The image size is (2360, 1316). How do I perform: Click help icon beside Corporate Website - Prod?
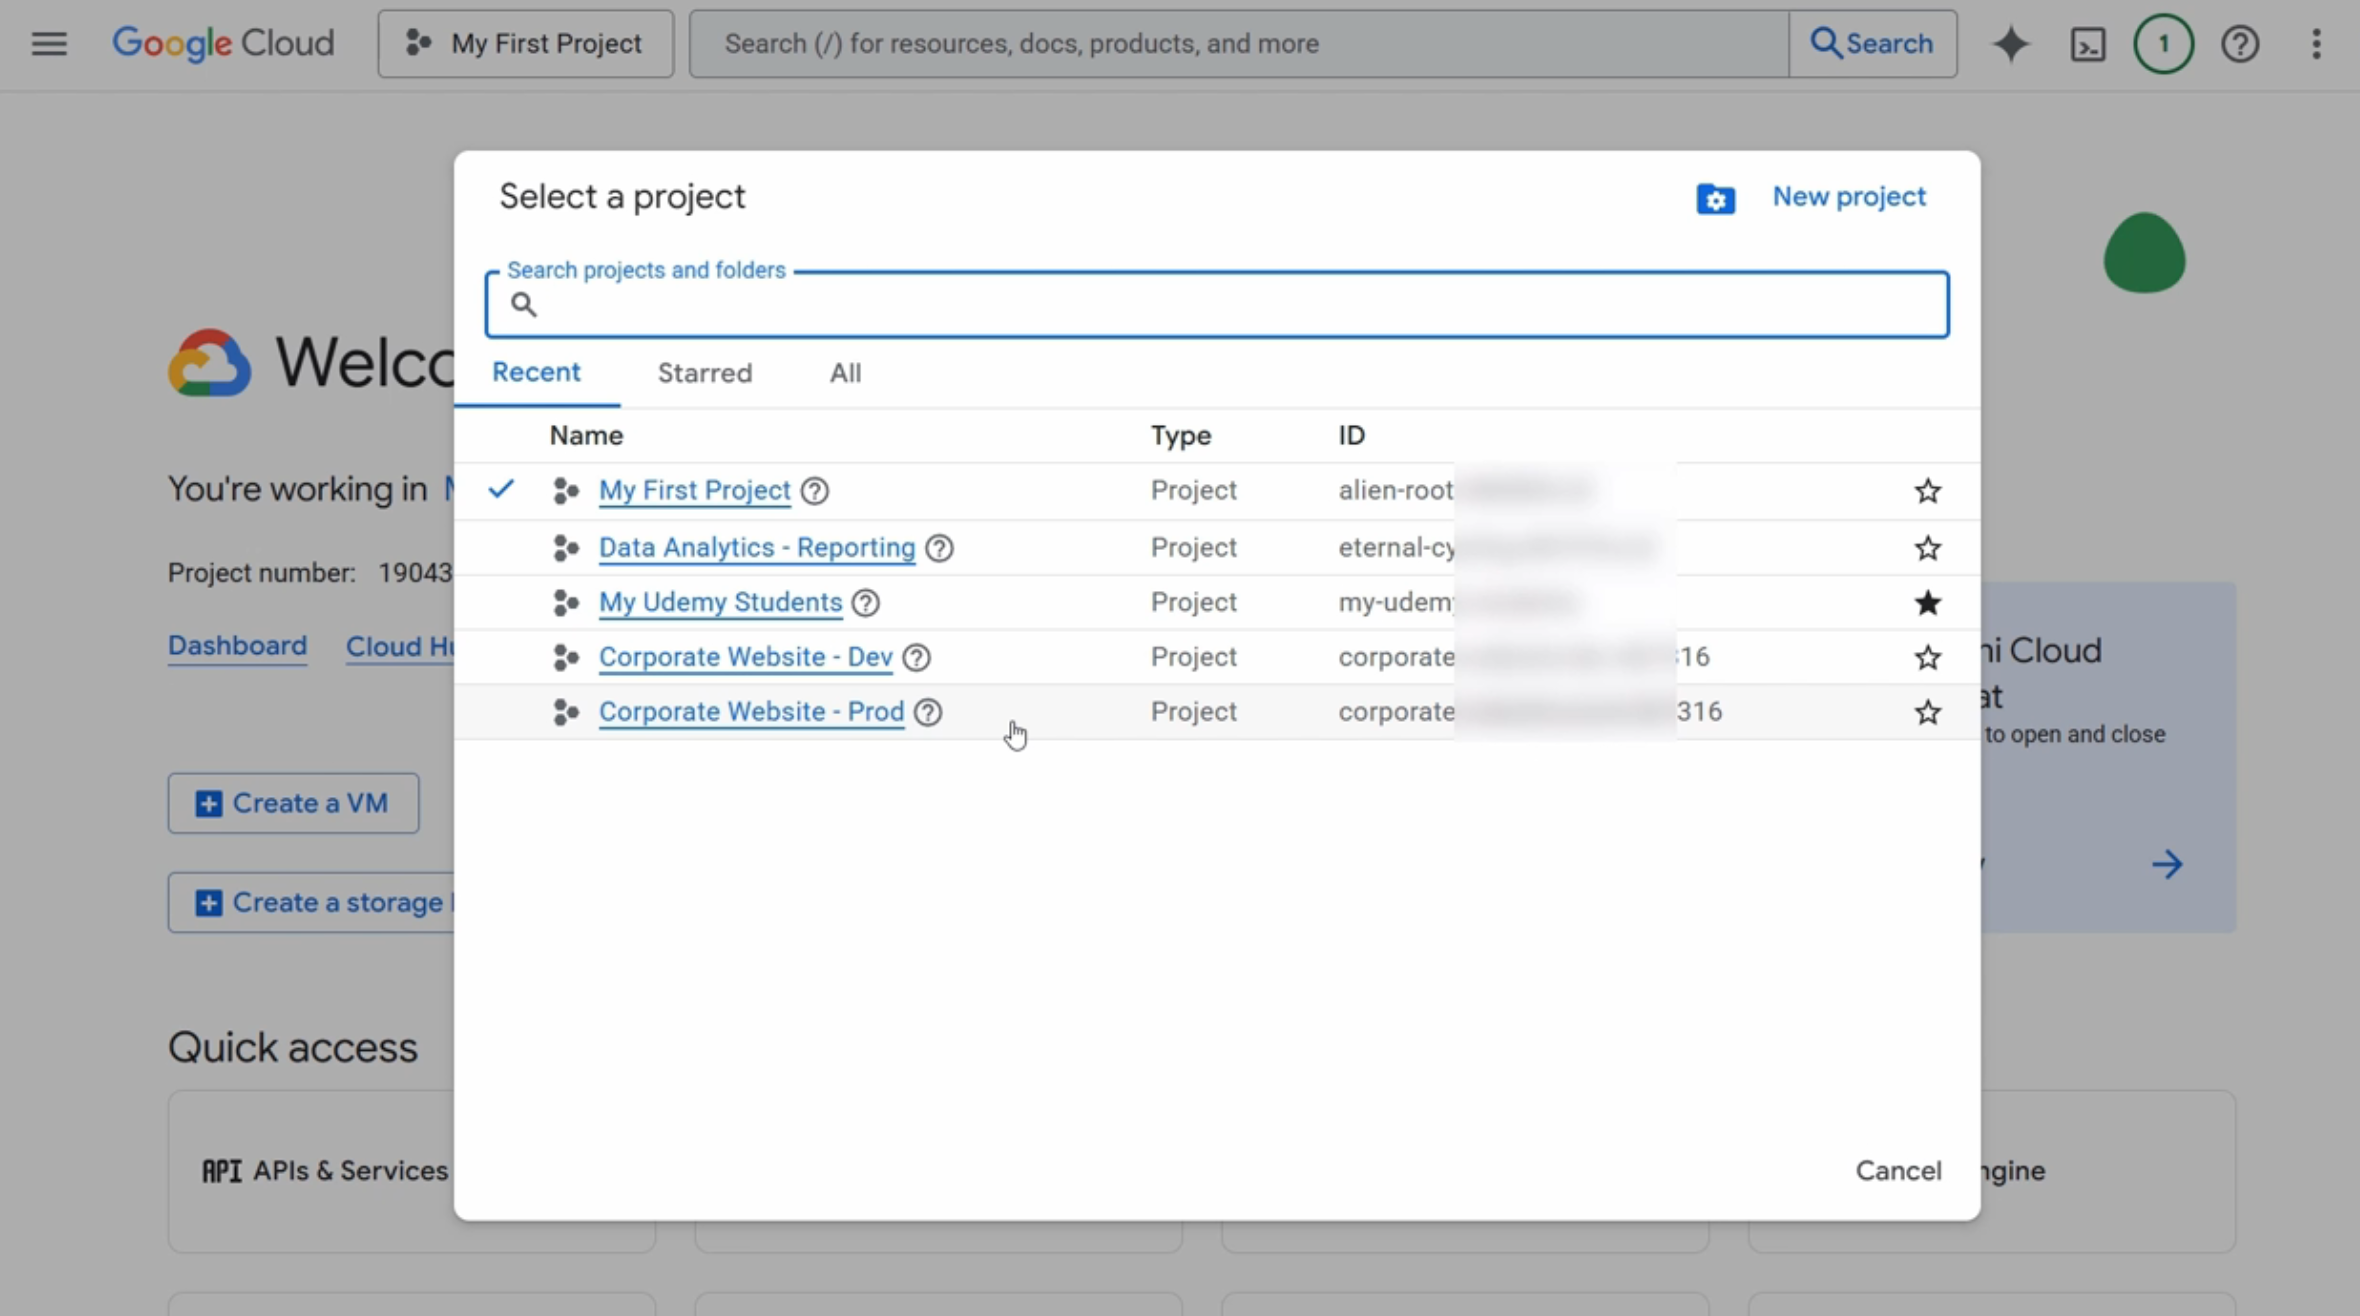928,712
